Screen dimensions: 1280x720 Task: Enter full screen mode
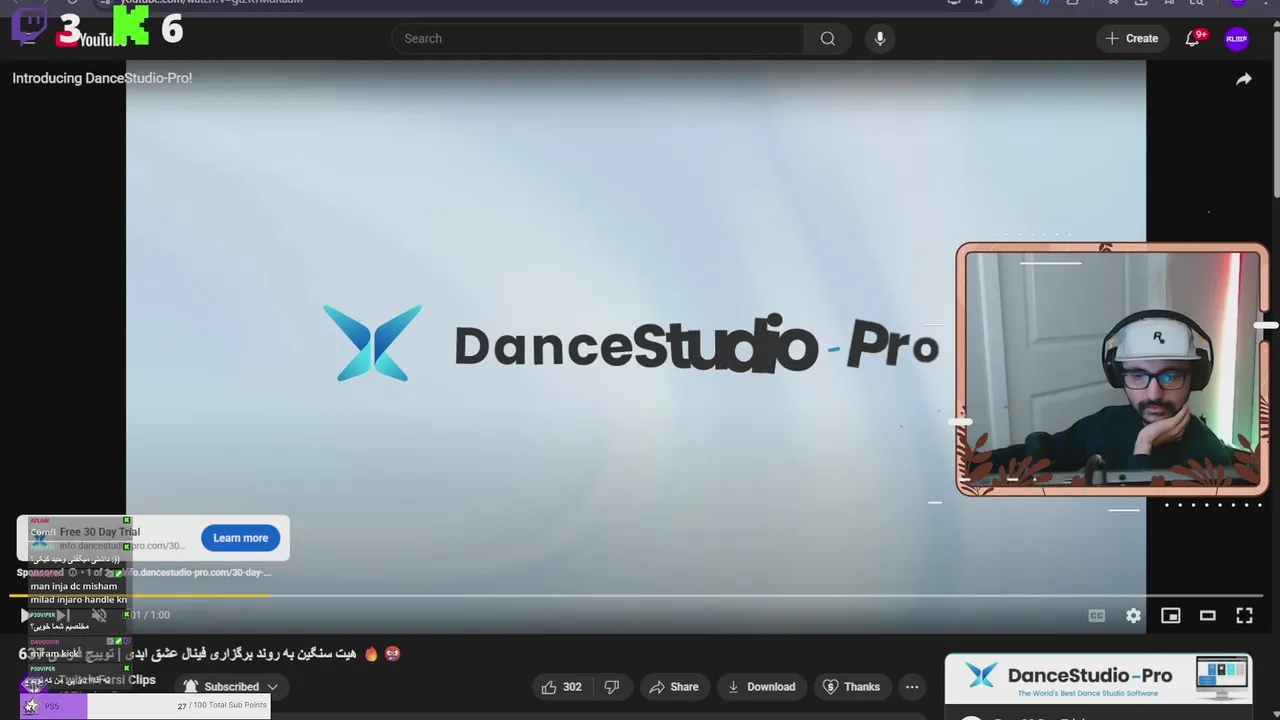click(1244, 615)
